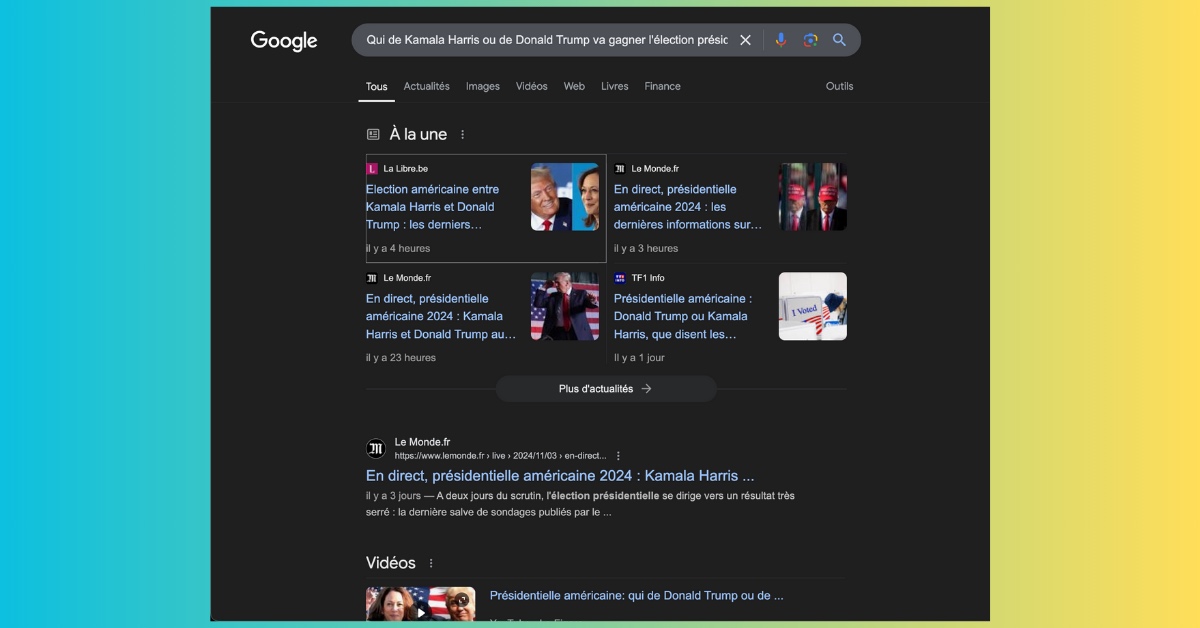Click Le Monde round site logo
Viewport: 1200px width, 628px height.
point(376,448)
